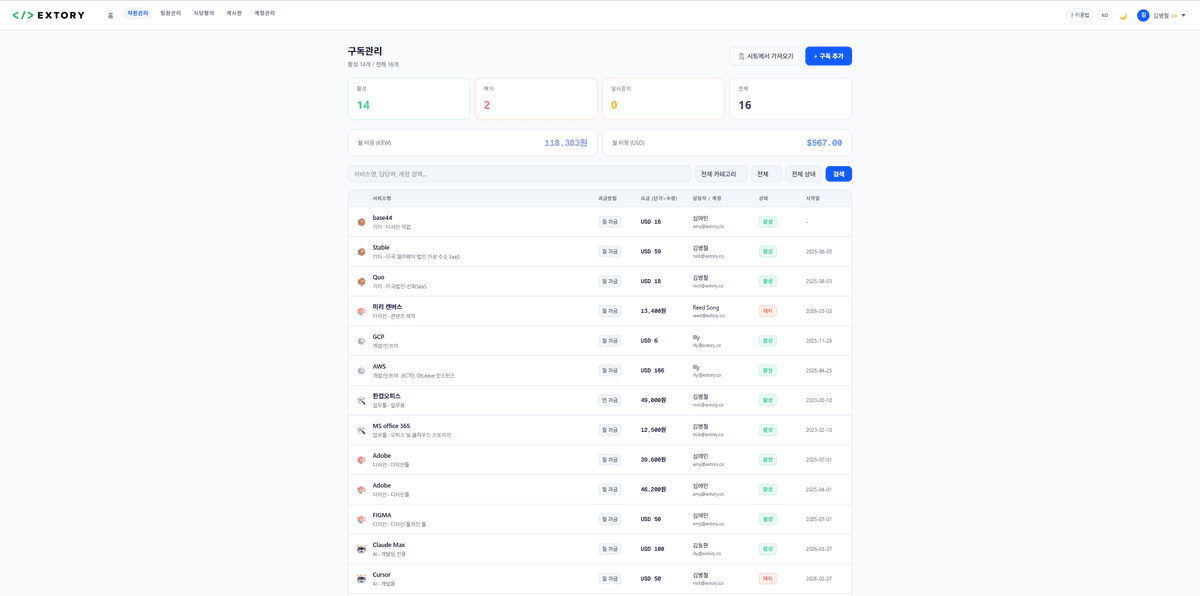
Task: Click the subscription search input field
Action: click(x=519, y=174)
